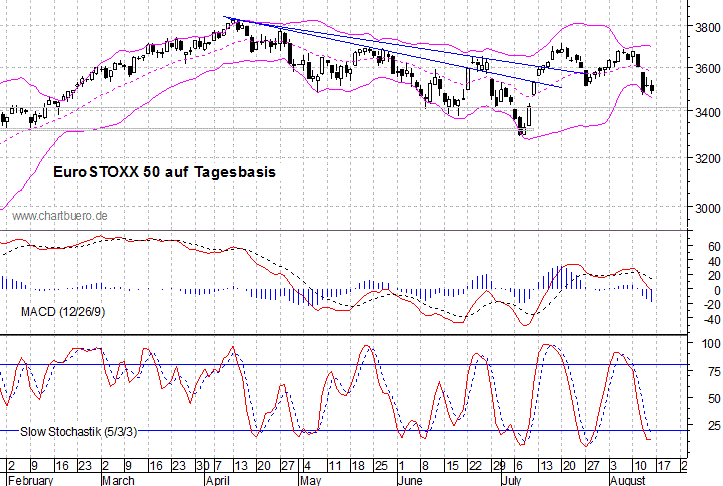Click the 60 value on MACD axis
Screen dimensions: 723x486
714,247
